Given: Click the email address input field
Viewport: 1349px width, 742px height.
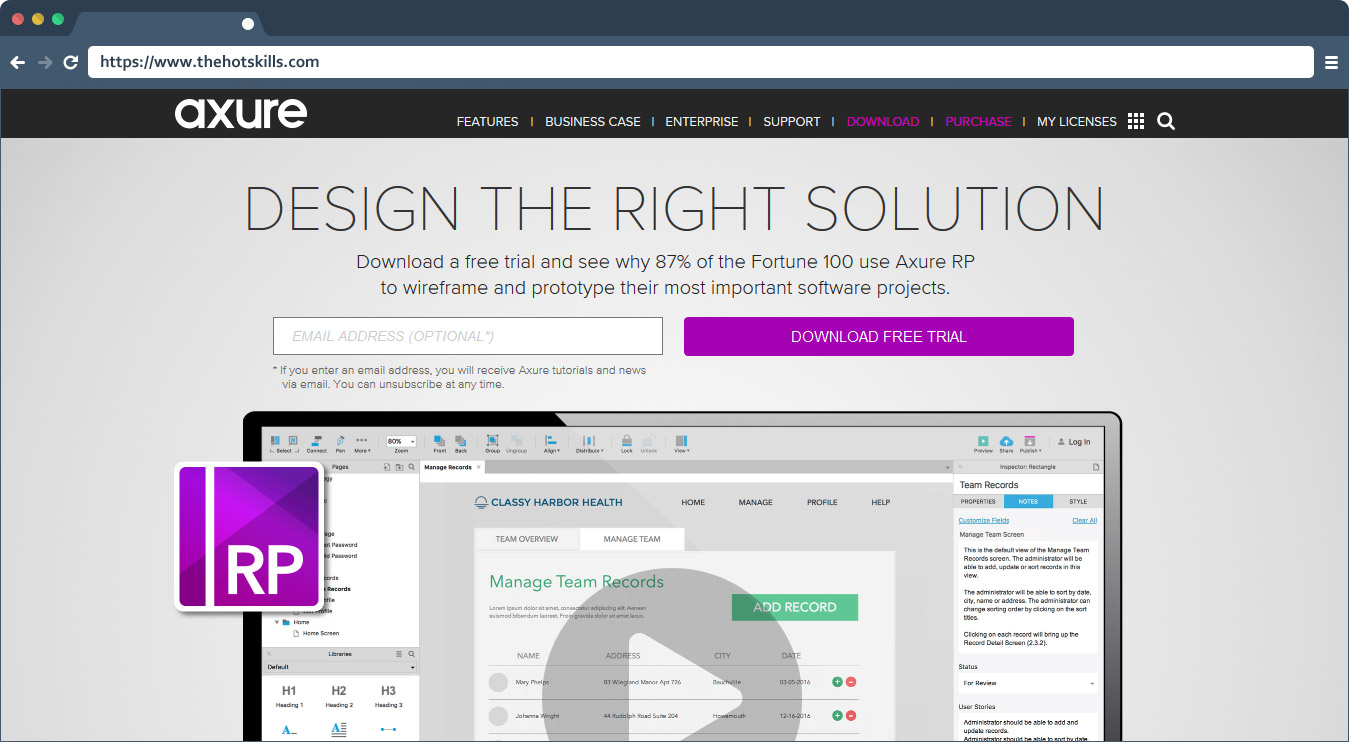Looking at the screenshot, I should [468, 336].
